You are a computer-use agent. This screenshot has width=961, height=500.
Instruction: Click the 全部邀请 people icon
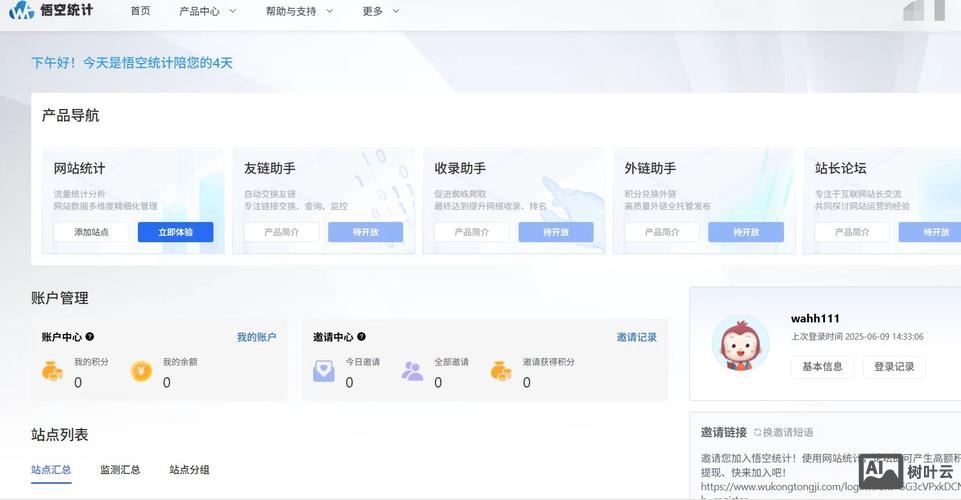tap(412, 371)
